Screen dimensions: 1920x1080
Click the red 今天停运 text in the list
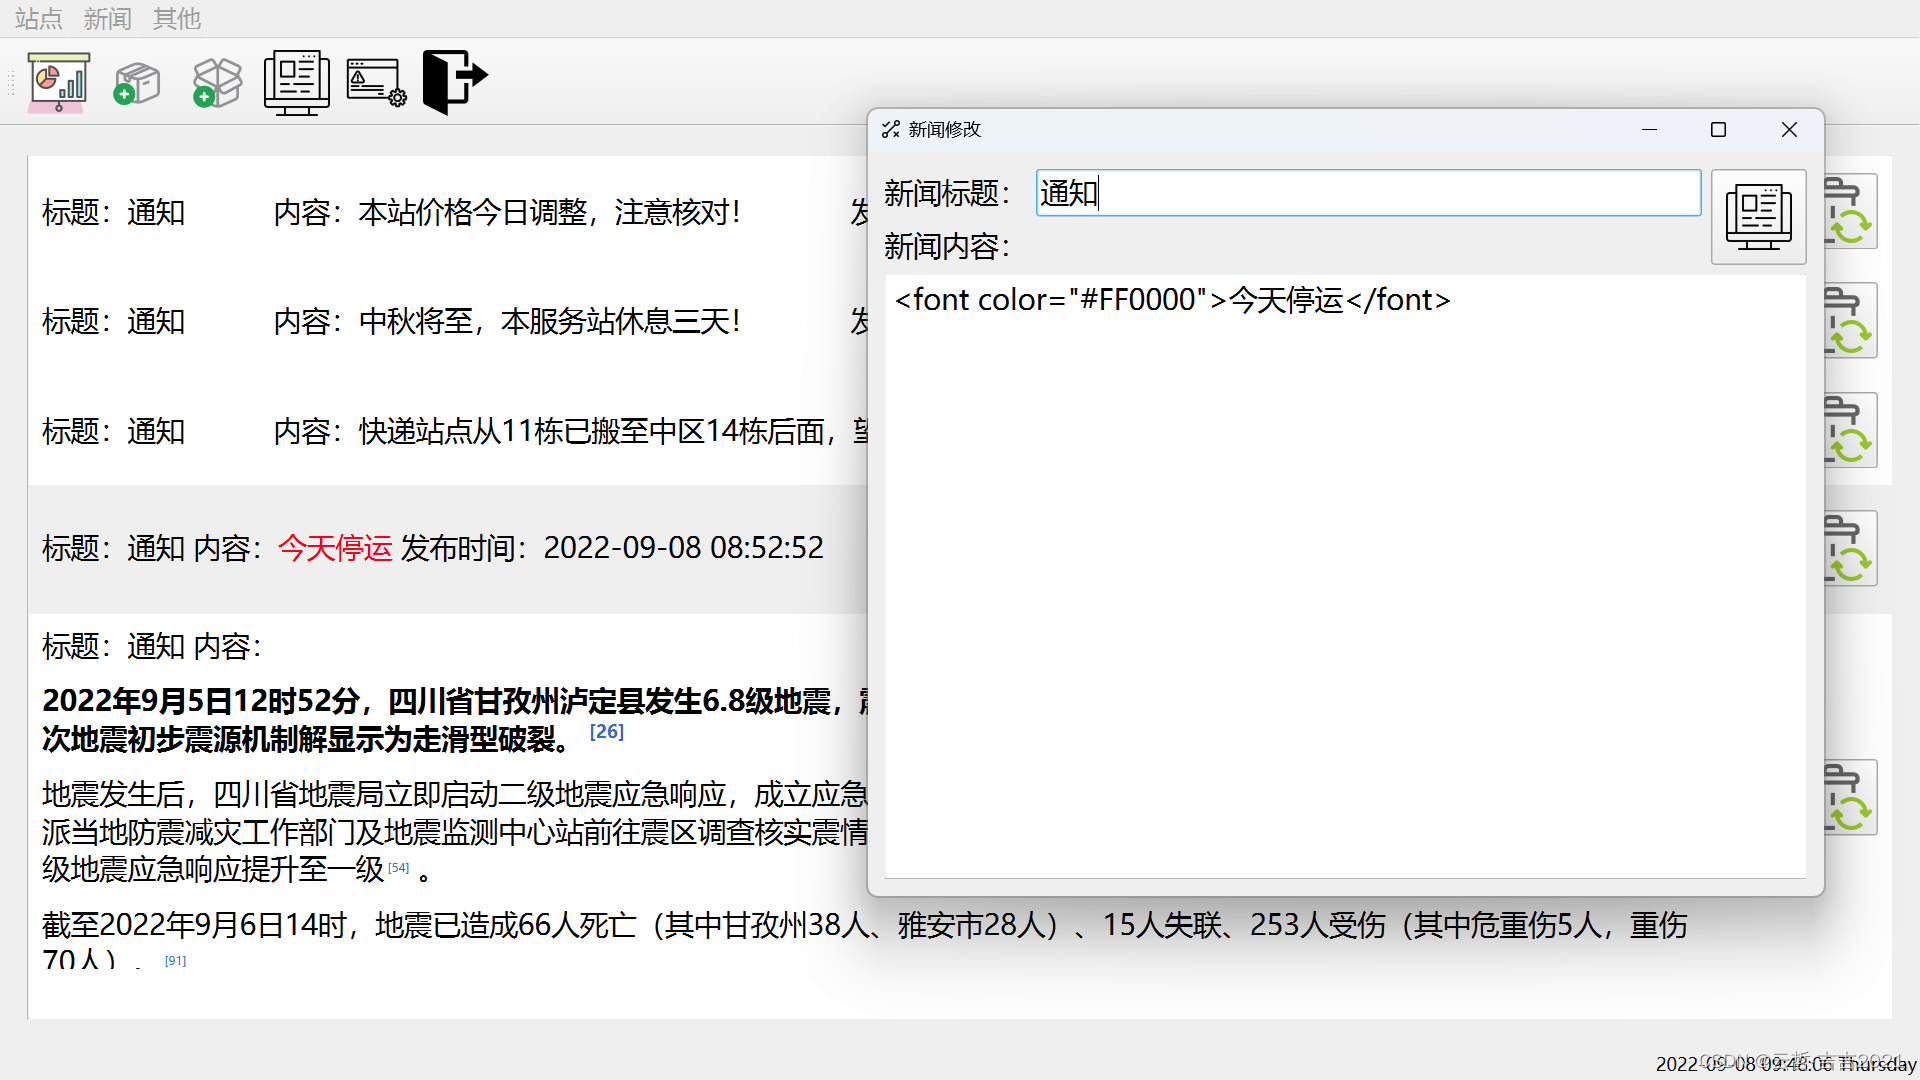click(335, 548)
